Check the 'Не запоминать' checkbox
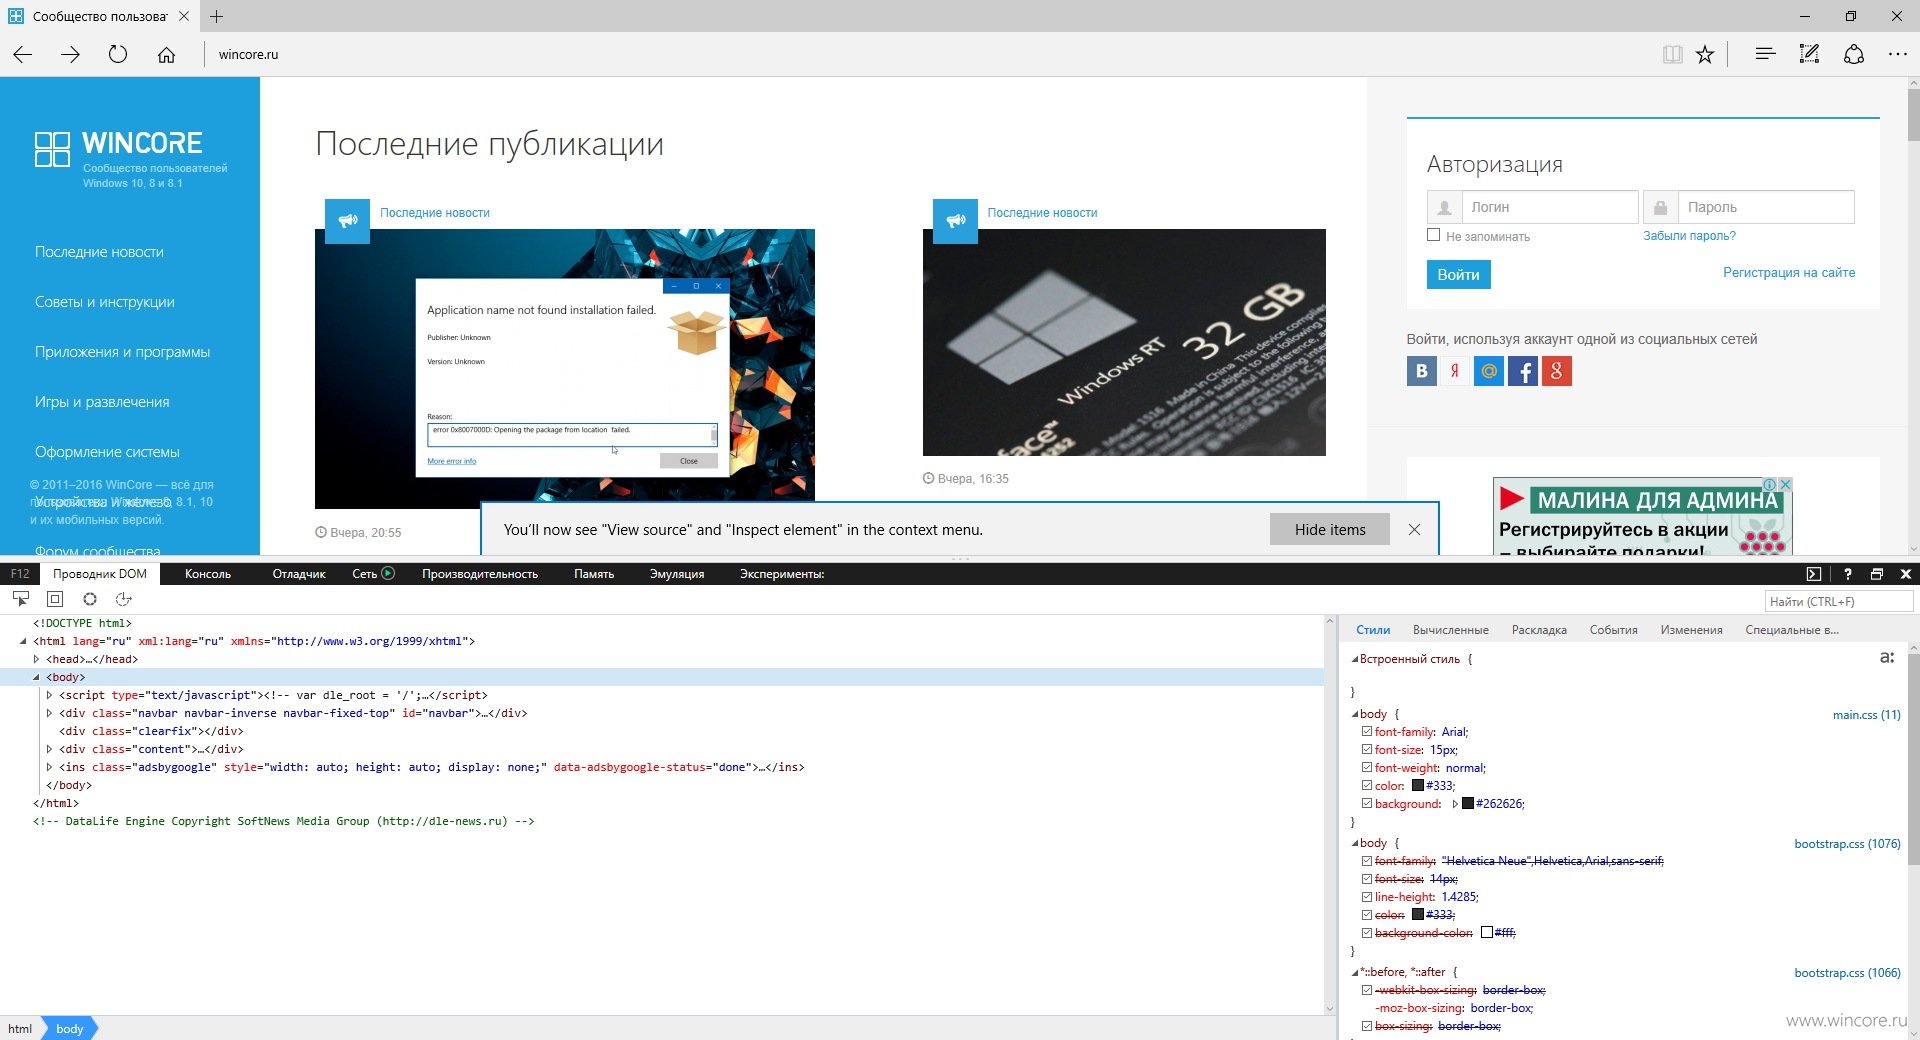The image size is (1920, 1040). (1434, 235)
